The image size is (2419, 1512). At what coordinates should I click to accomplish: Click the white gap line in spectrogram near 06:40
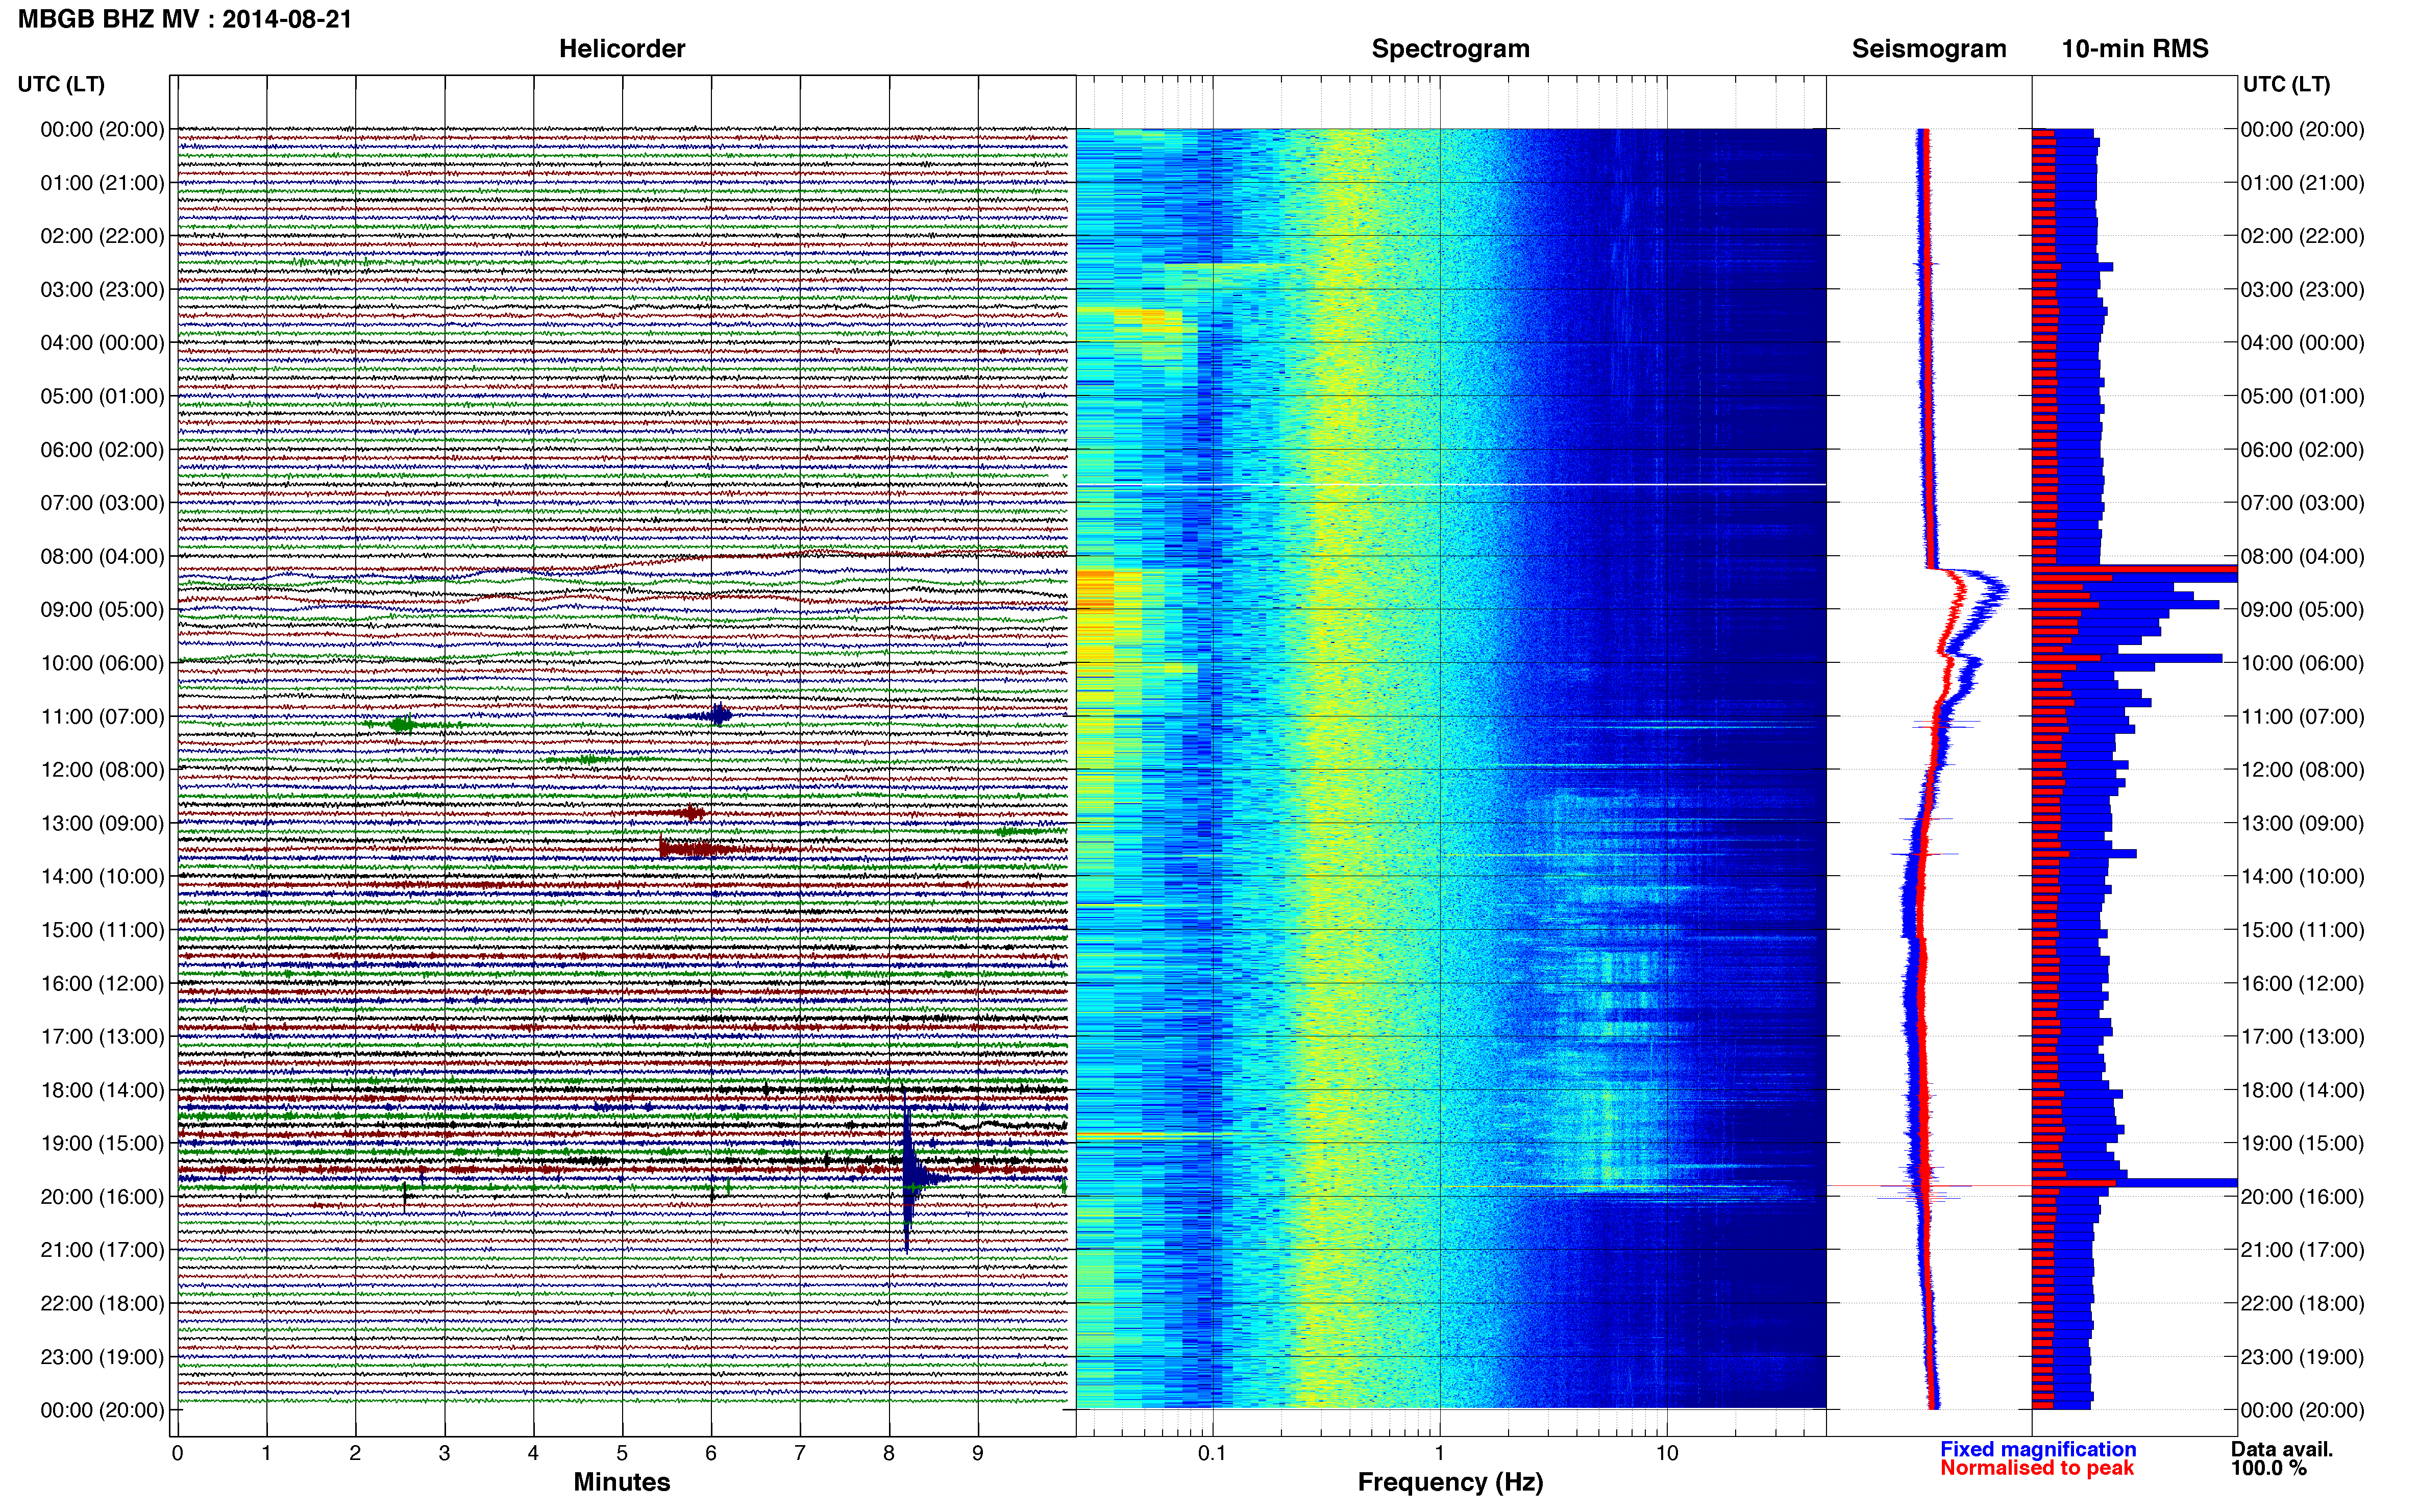click(1450, 485)
